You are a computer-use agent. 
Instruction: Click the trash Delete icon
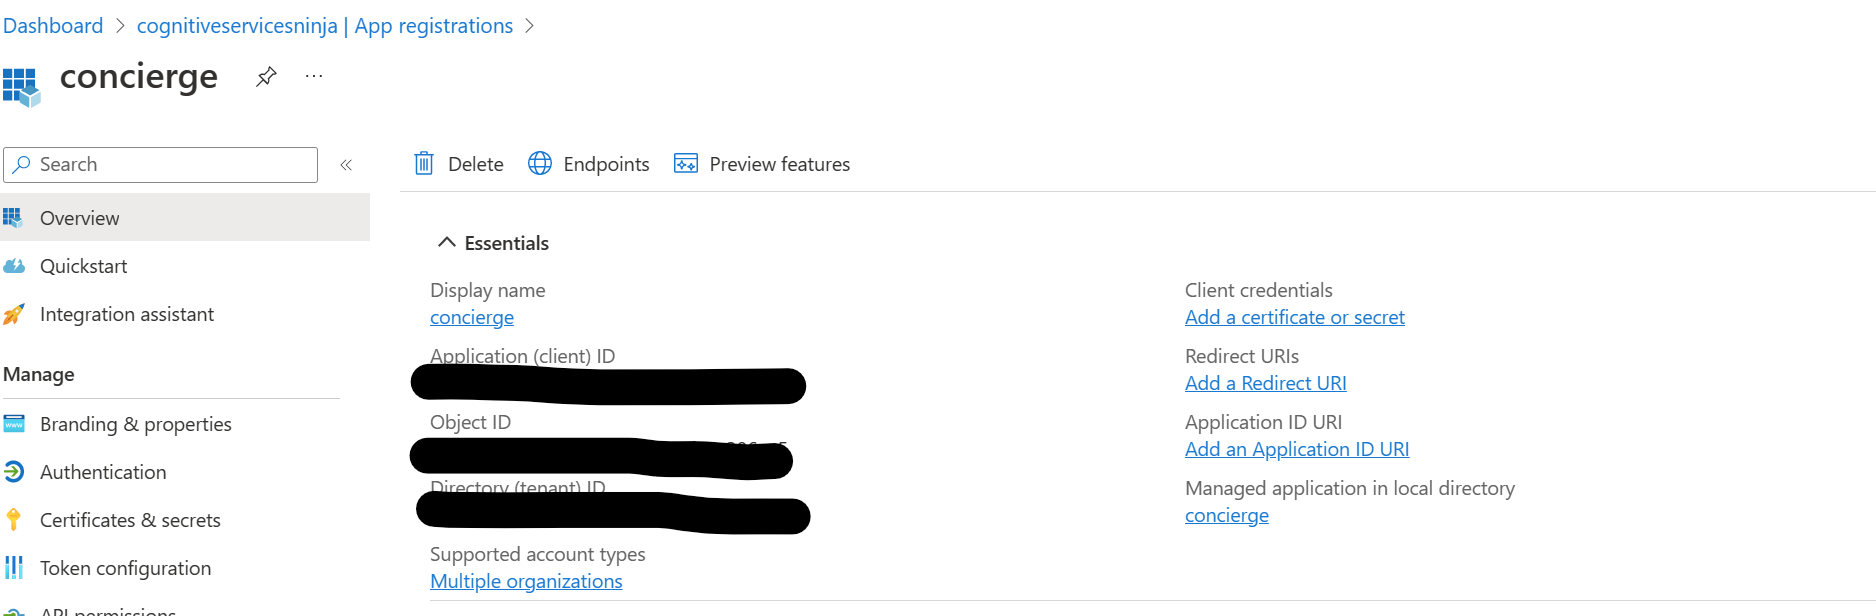pyautogui.click(x=424, y=164)
